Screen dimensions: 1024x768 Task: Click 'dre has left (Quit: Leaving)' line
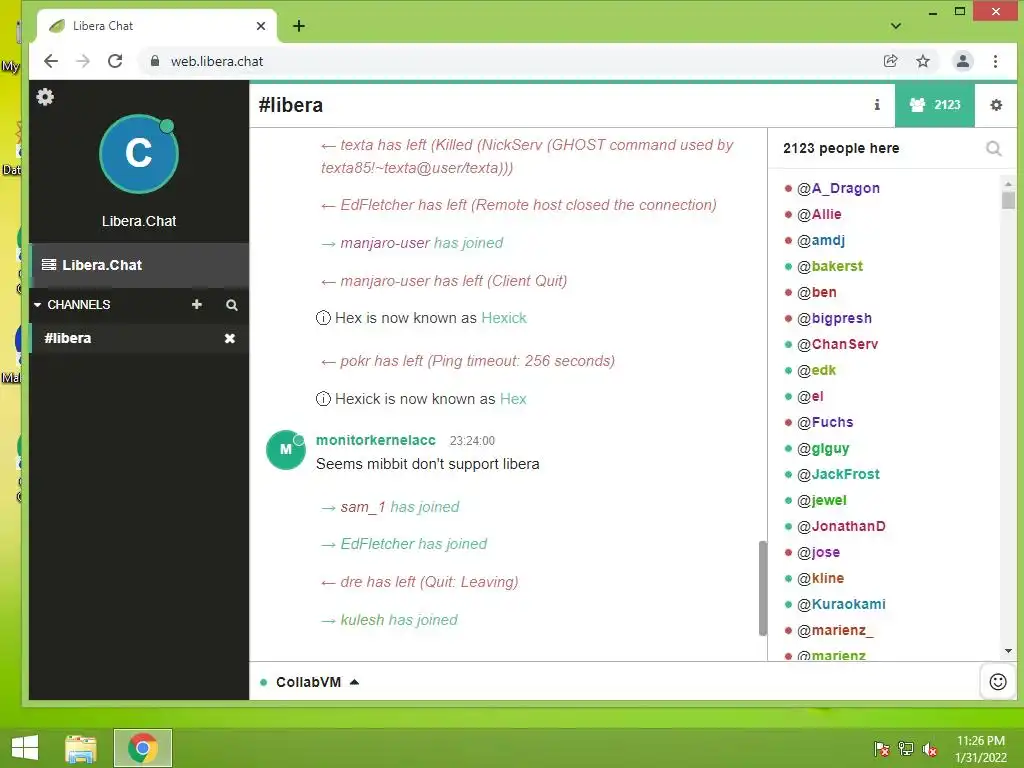pos(420,582)
